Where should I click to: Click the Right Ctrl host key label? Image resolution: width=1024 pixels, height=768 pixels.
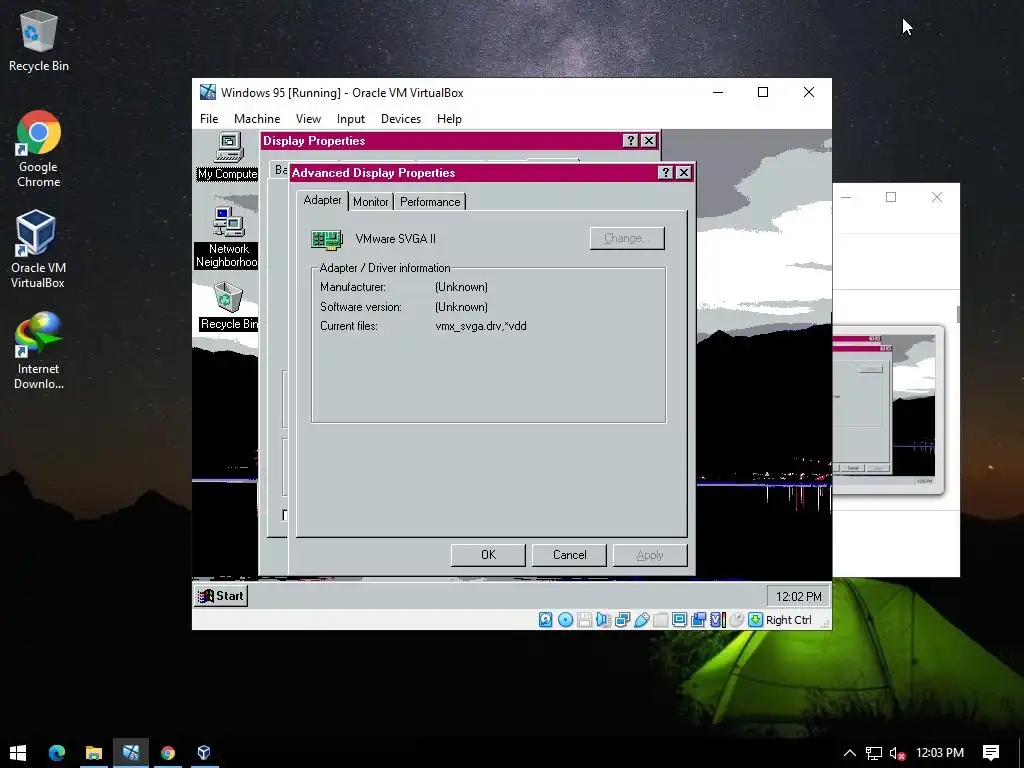[x=788, y=620]
